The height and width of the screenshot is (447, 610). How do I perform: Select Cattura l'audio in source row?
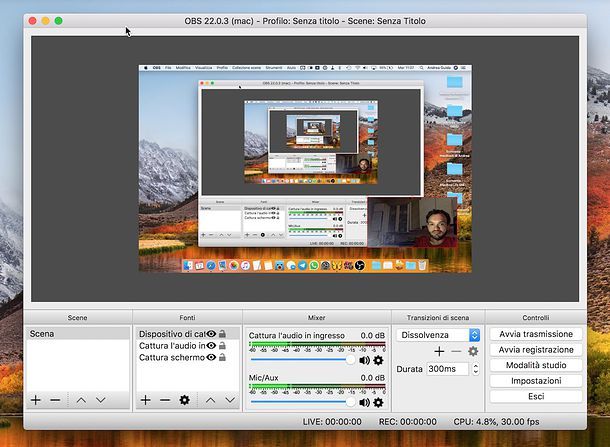[187, 345]
